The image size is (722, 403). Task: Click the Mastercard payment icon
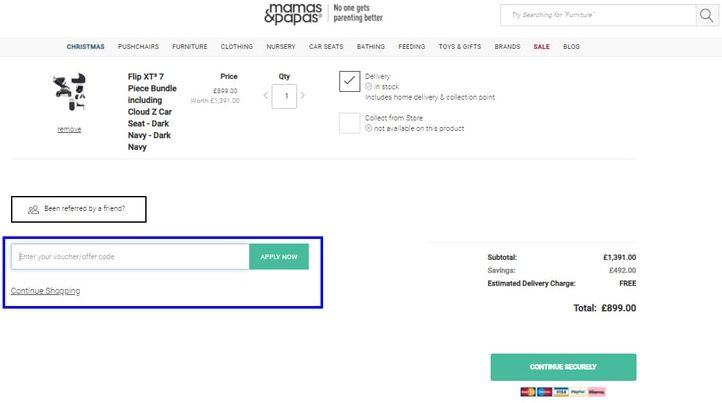coord(528,392)
